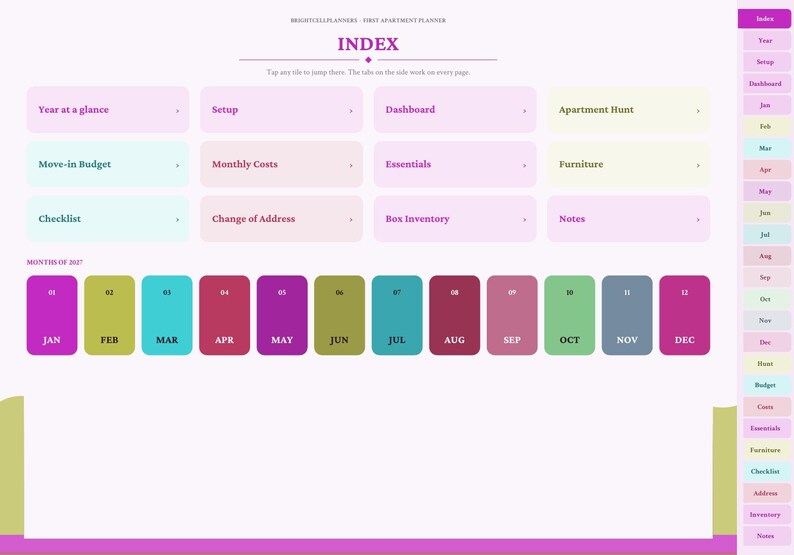The height and width of the screenshot is (555, 794).
Task: Open the May side tab
Action: point(767,191)
